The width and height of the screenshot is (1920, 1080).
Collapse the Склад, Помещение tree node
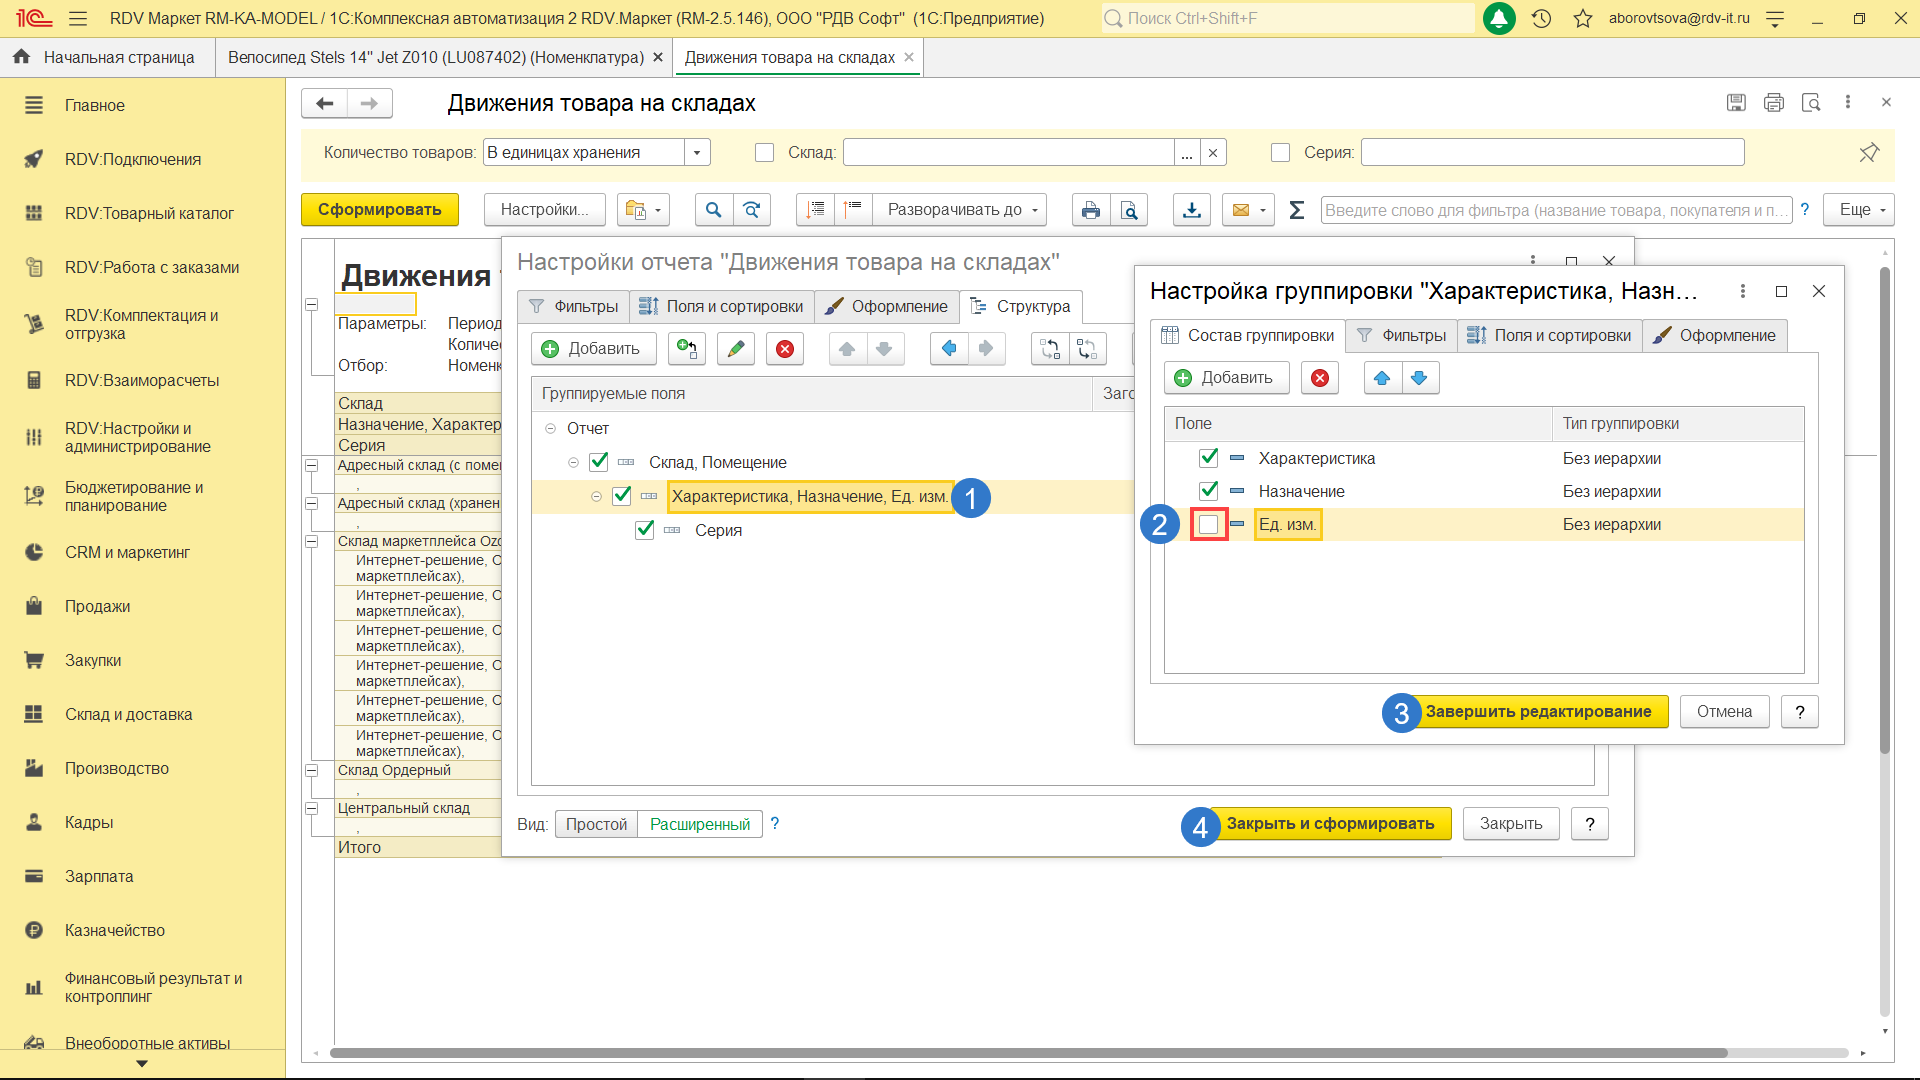click(573, 462)
